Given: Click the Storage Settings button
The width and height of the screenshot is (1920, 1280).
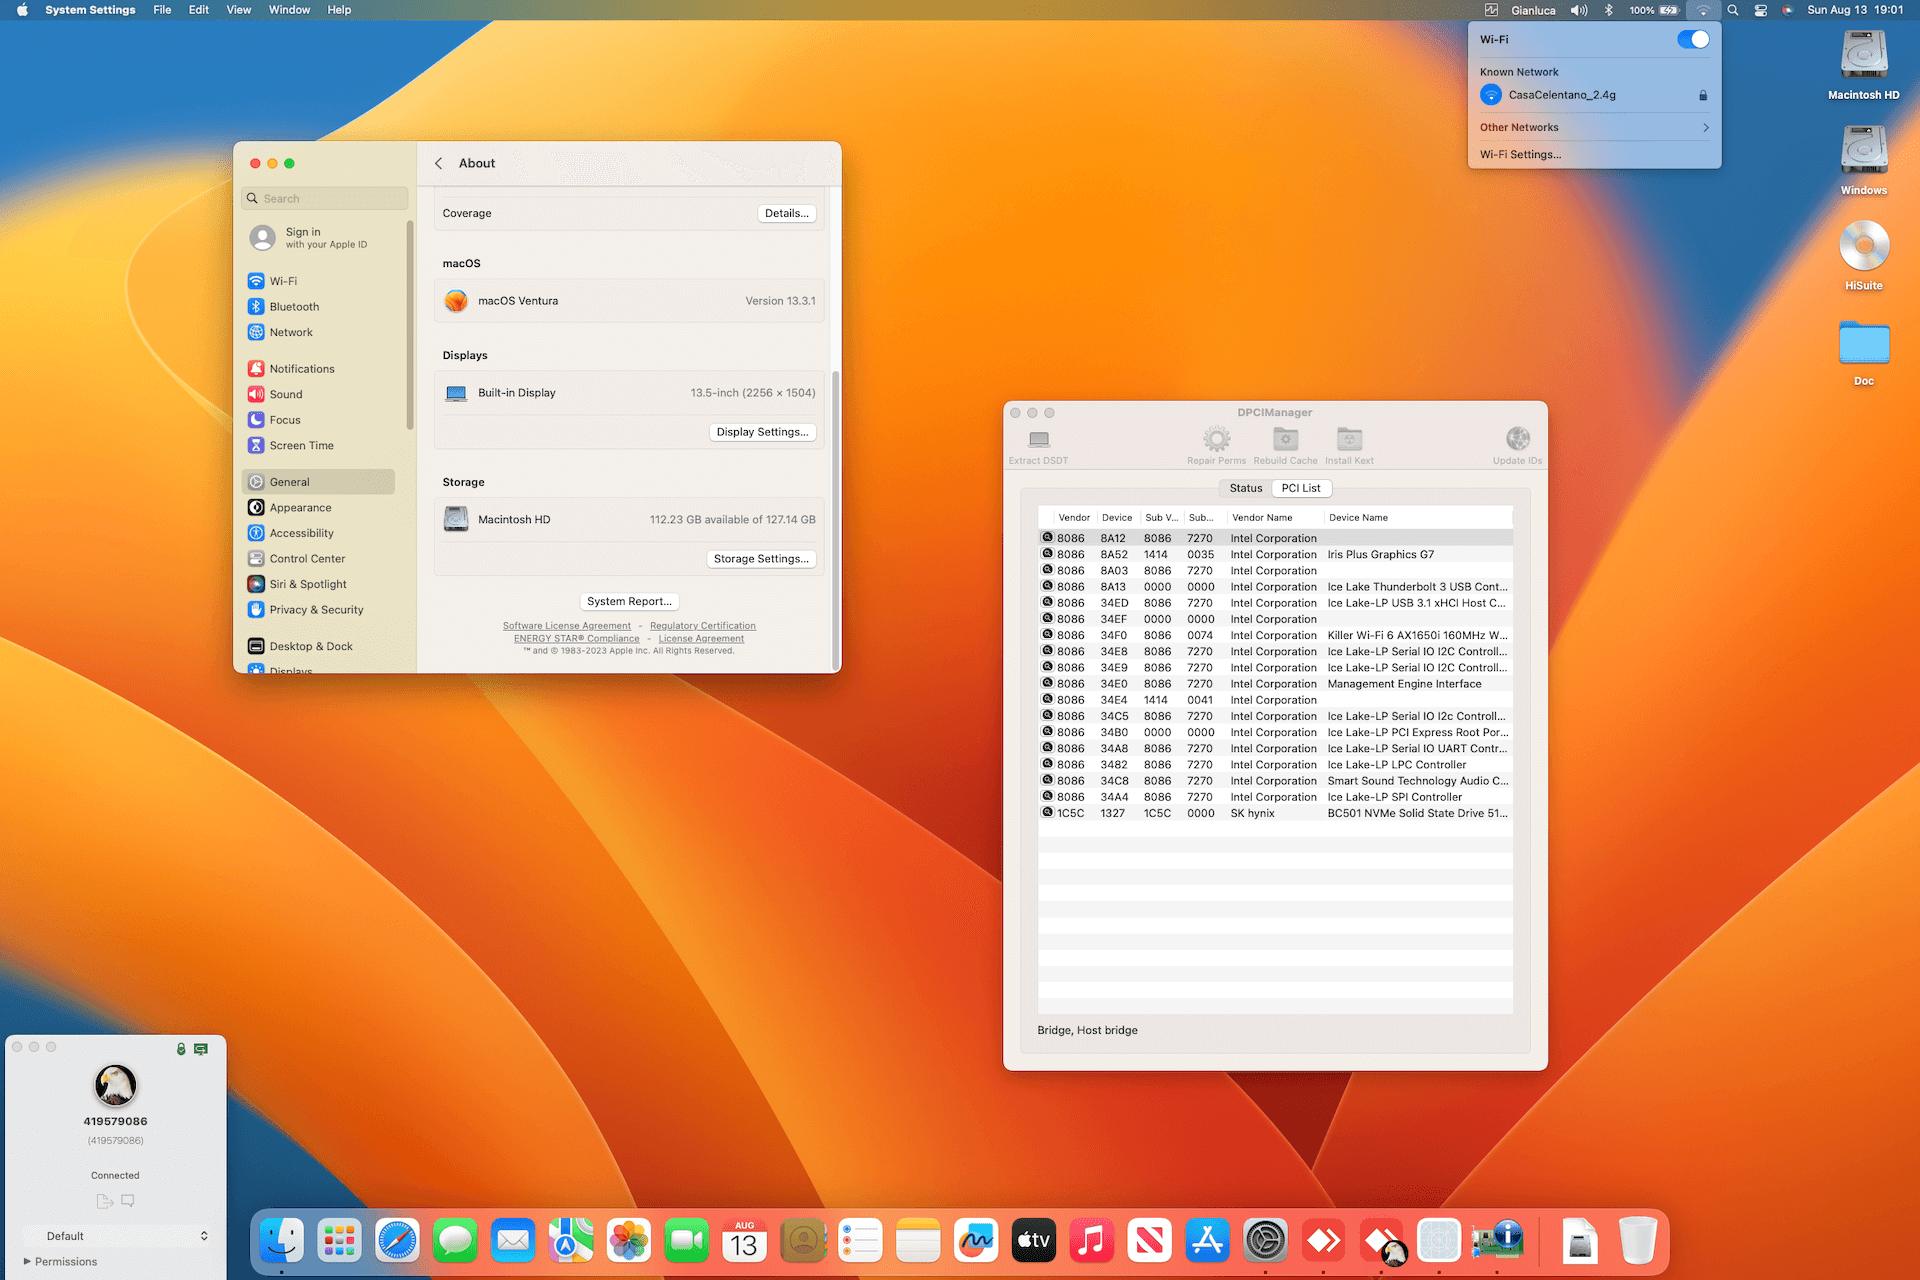Looking at the screenshot, I should pos(761,559).
